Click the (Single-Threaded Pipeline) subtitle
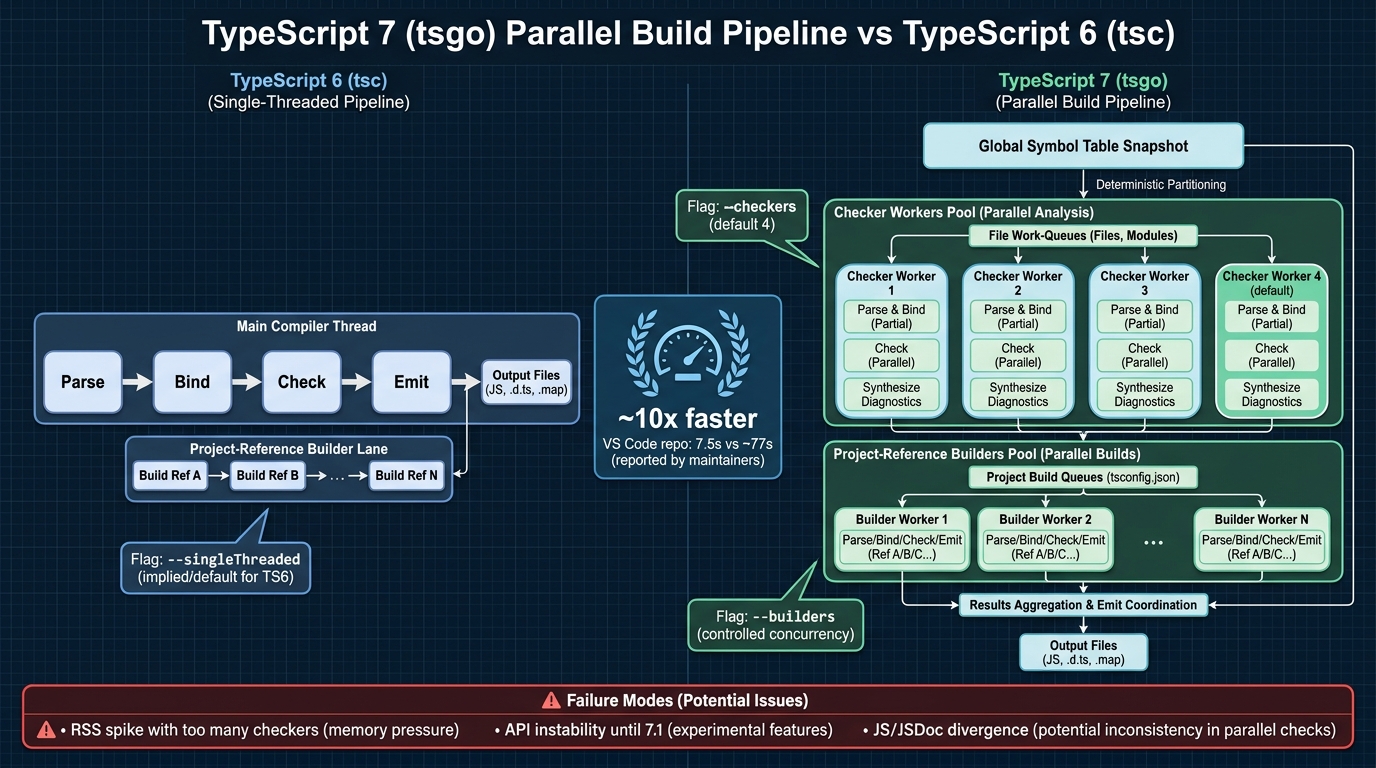Viewport: 1376px width, 768px height. [309, 102]
